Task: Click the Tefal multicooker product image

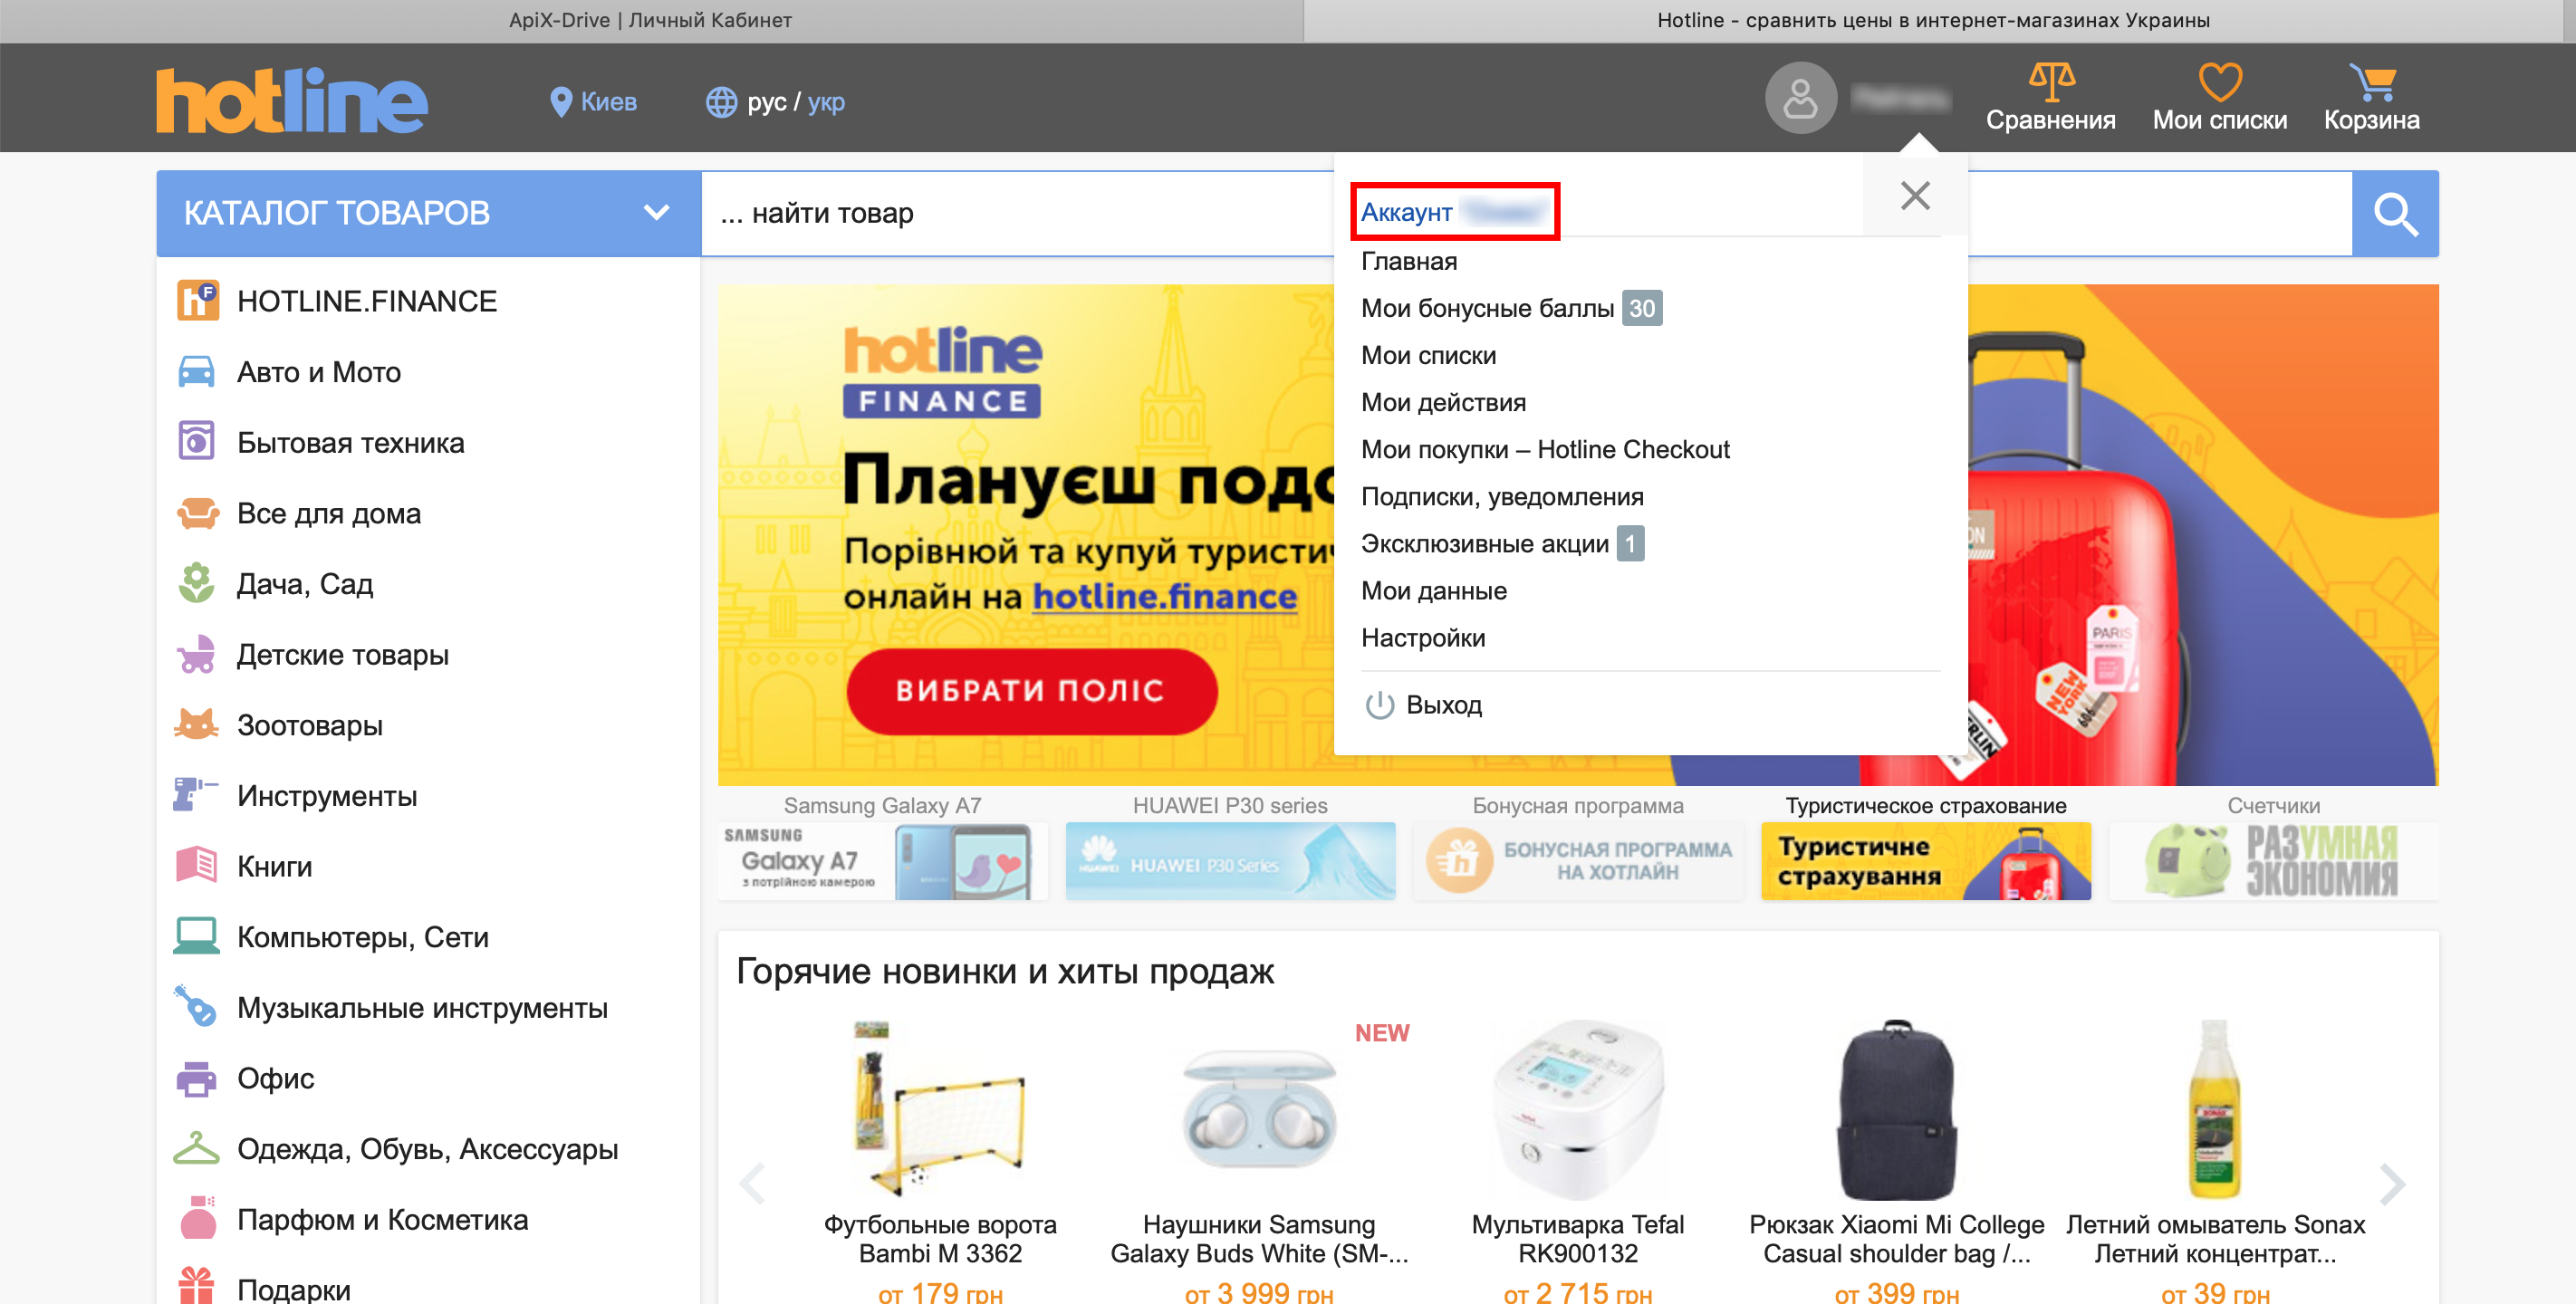Action: tap(1578, 1109)
